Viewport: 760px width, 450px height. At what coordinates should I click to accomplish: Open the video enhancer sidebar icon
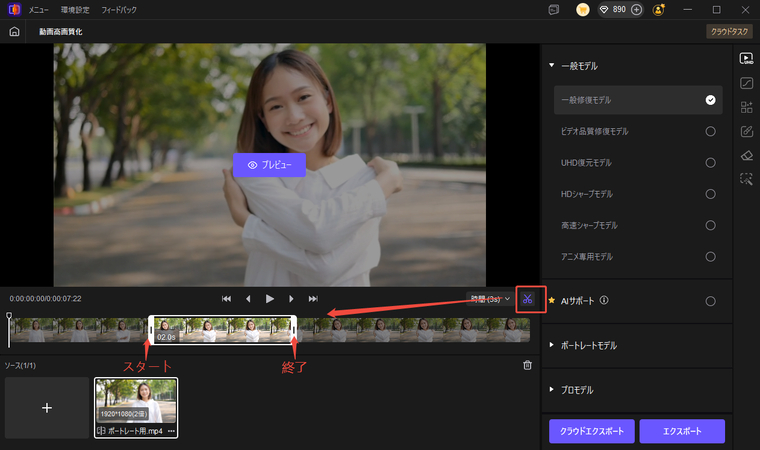coord(746,58)
